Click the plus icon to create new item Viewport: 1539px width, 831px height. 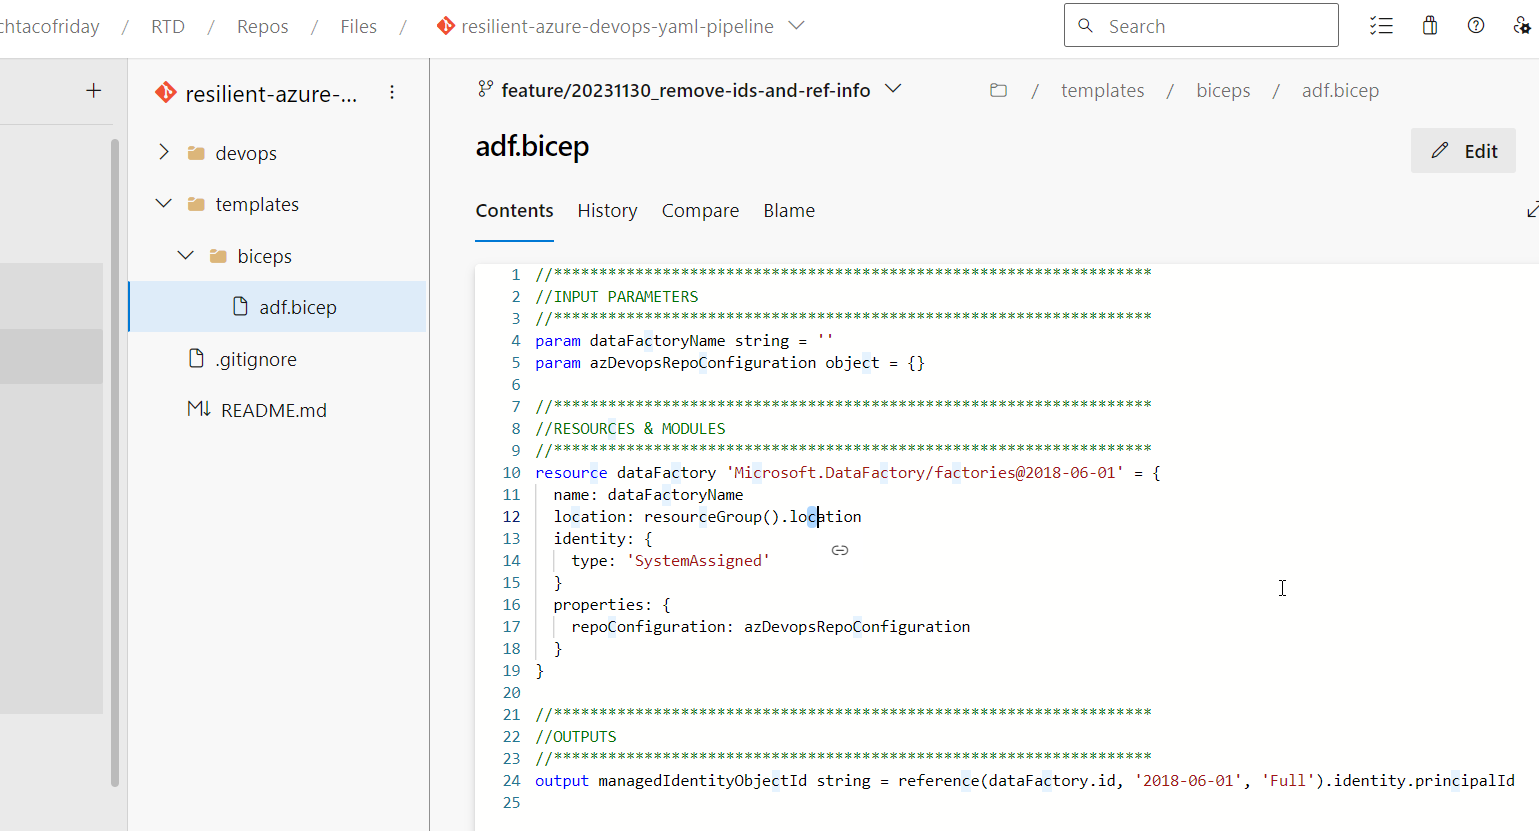(x=93, y=90)
